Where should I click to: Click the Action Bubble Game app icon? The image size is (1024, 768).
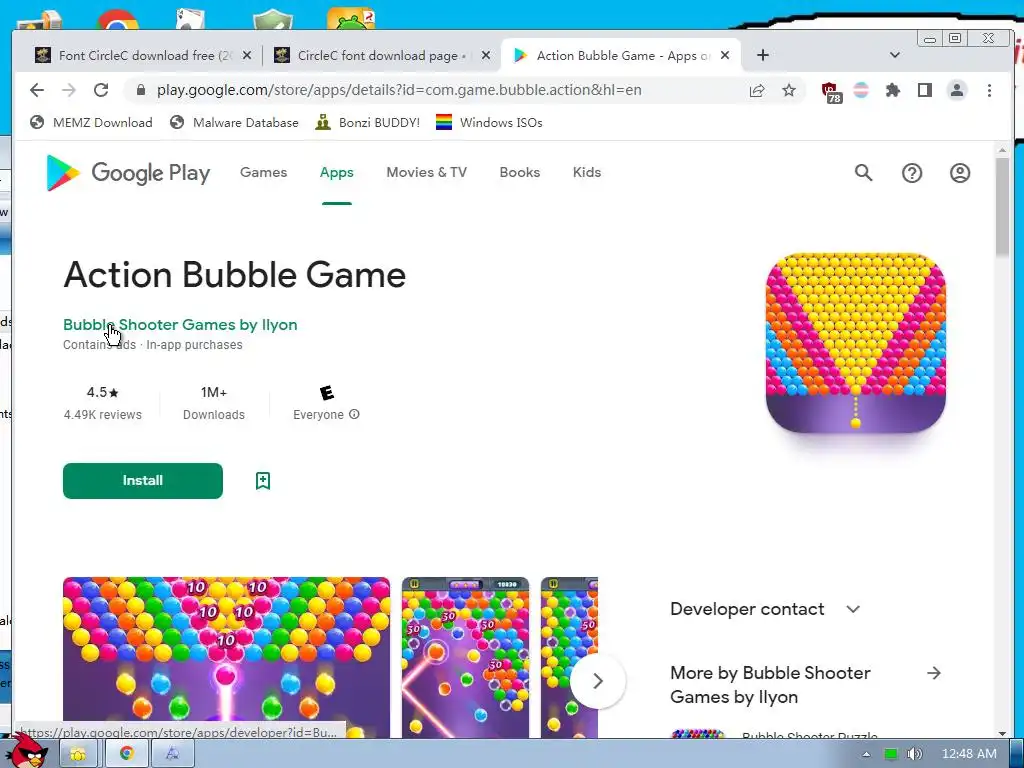tap(856, 343)
